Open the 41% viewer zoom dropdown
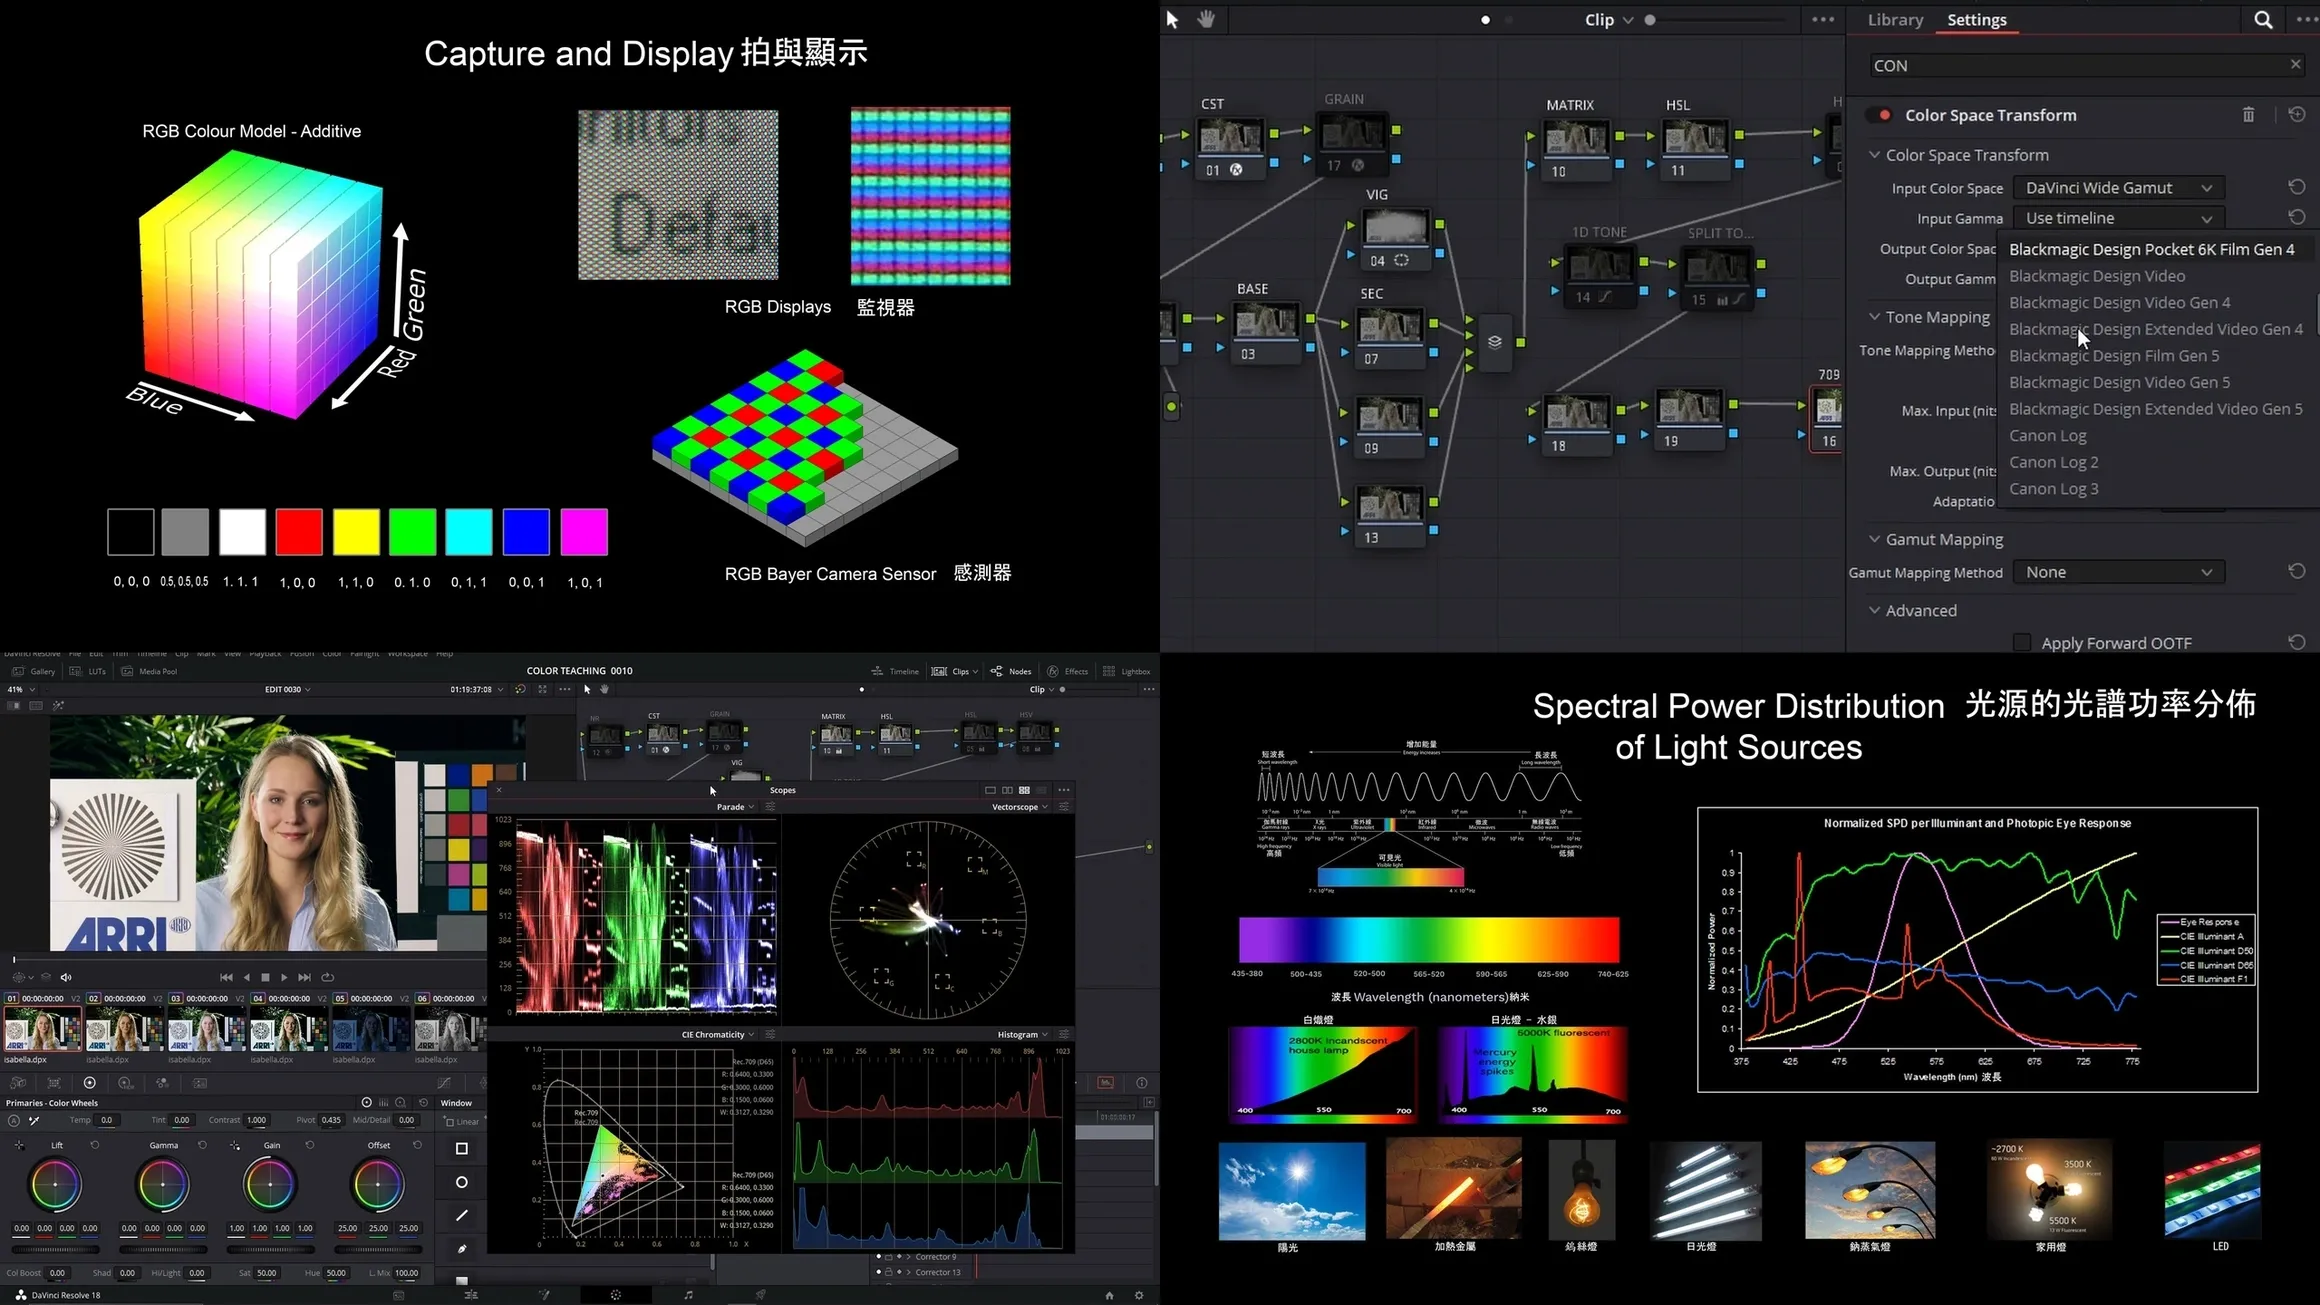 pos(19,689)
